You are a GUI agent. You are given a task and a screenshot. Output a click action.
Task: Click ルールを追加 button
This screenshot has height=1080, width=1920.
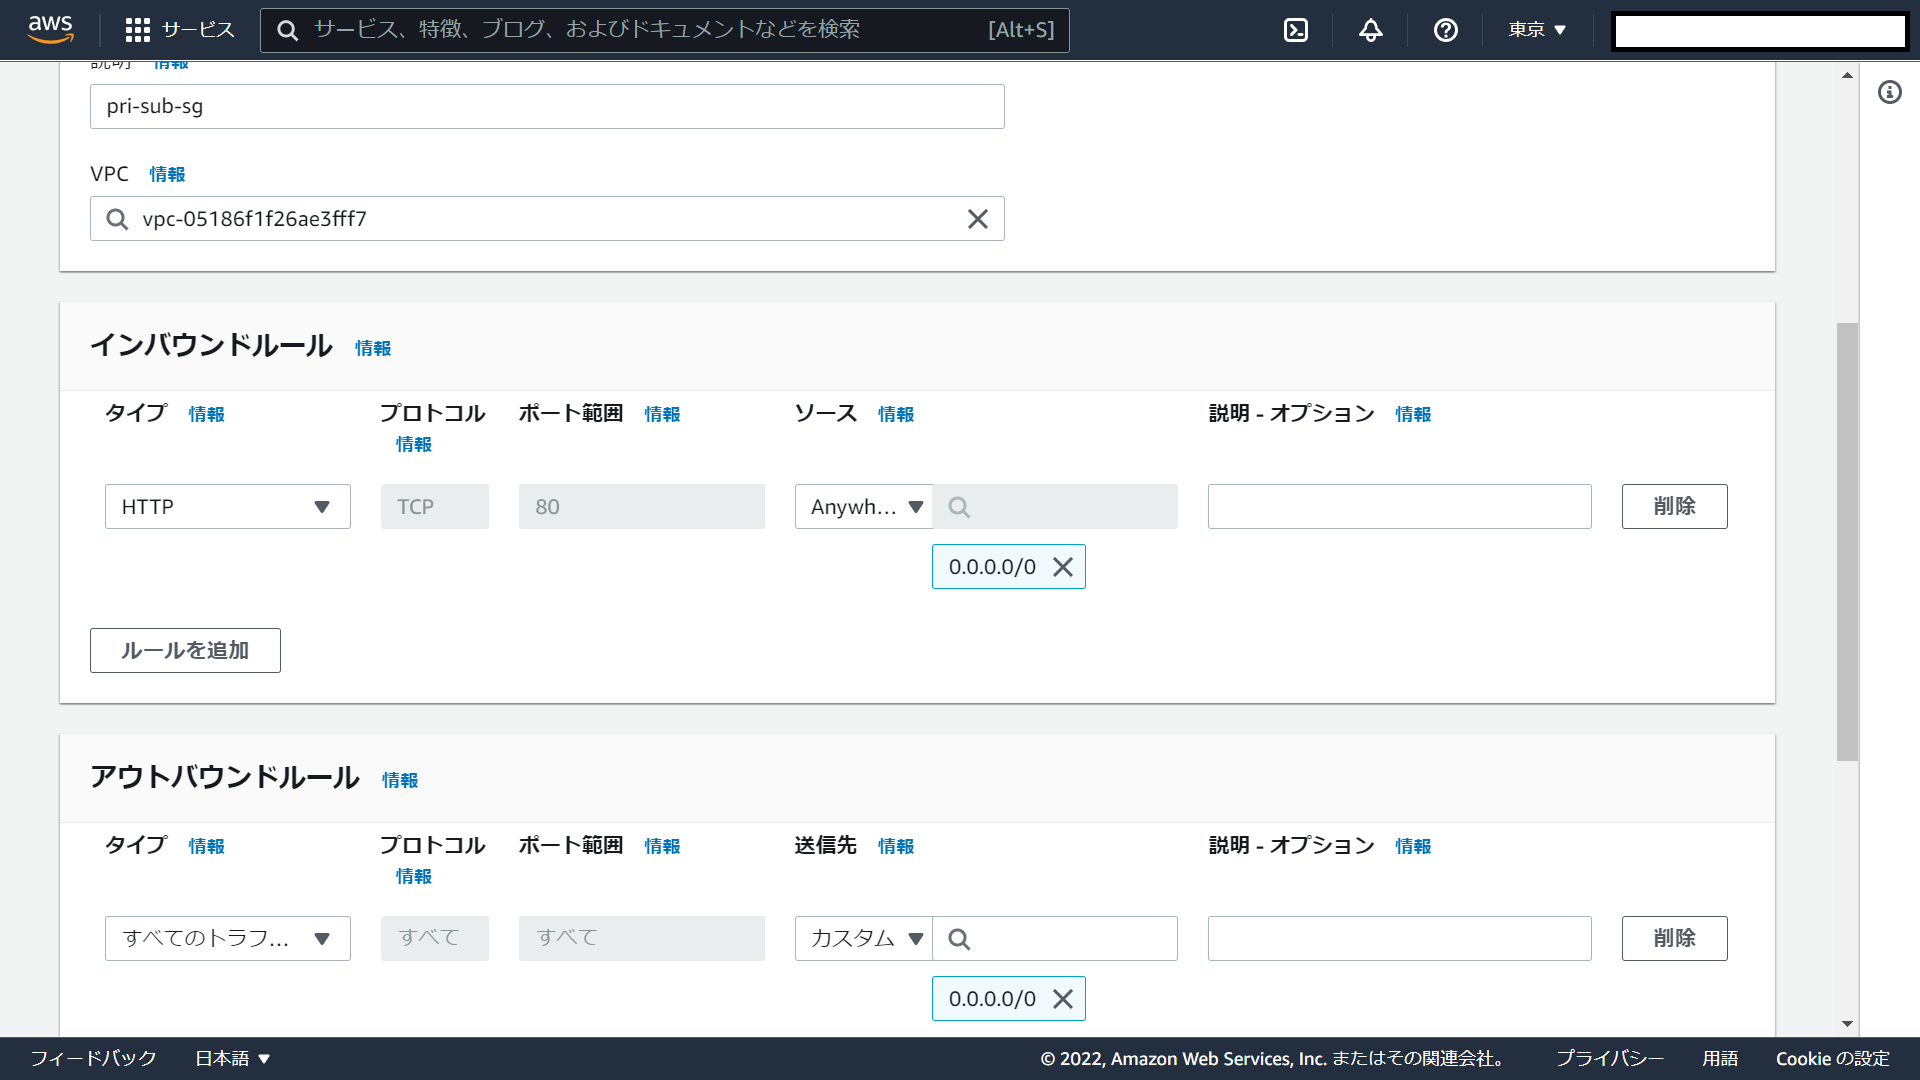tap(185, 651)
